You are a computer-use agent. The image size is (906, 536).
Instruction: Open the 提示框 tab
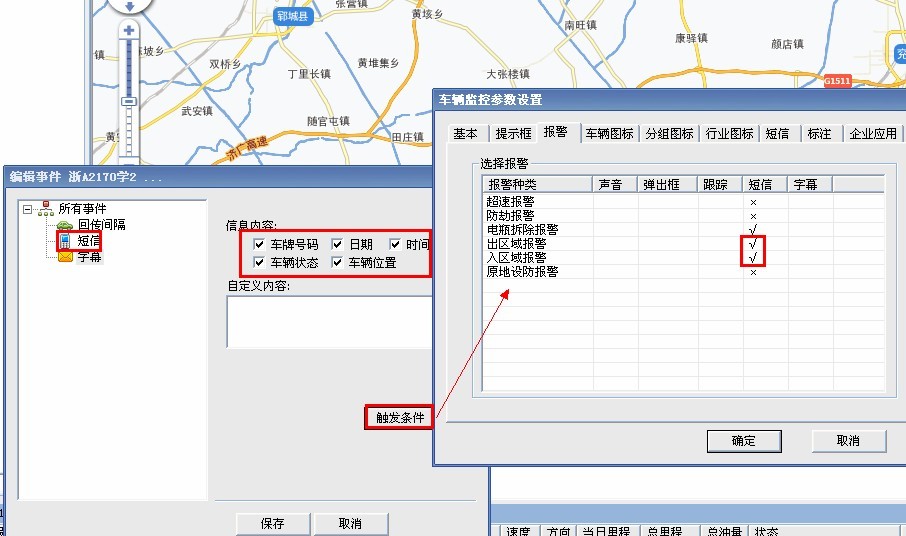(513, 133)
